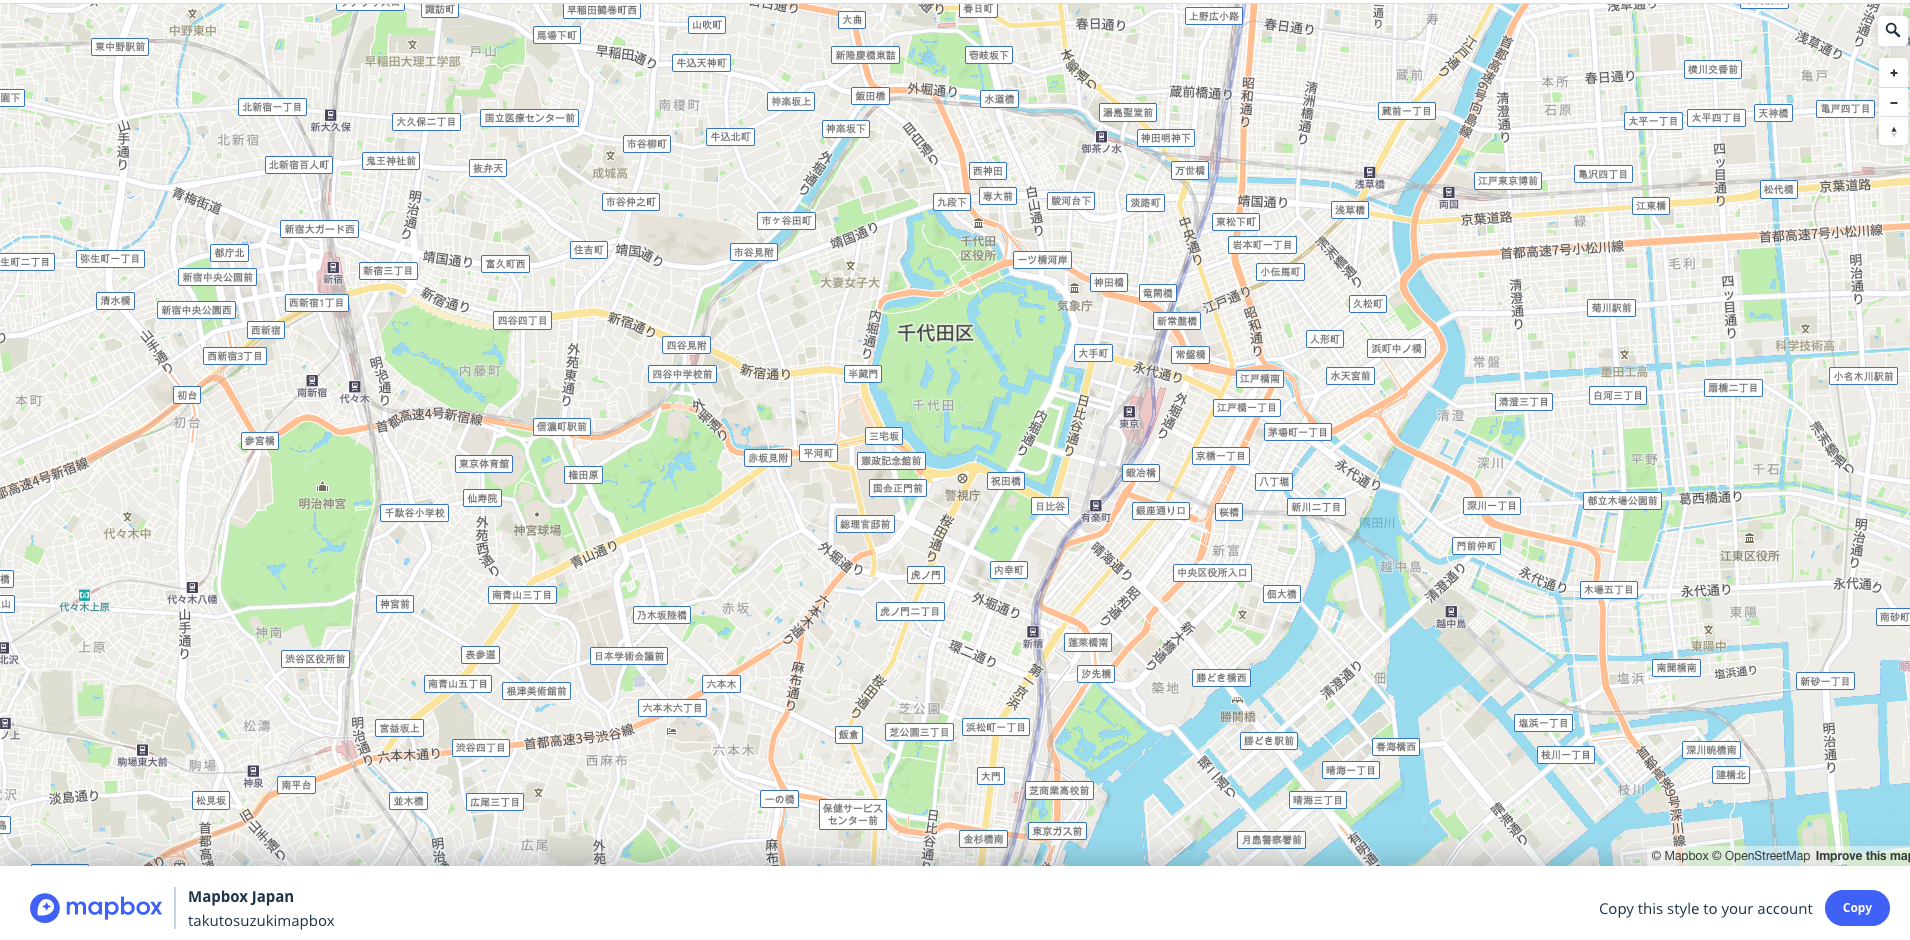
Task: Click the 国会正門前 intersection label
Action: tap(898, 488)
